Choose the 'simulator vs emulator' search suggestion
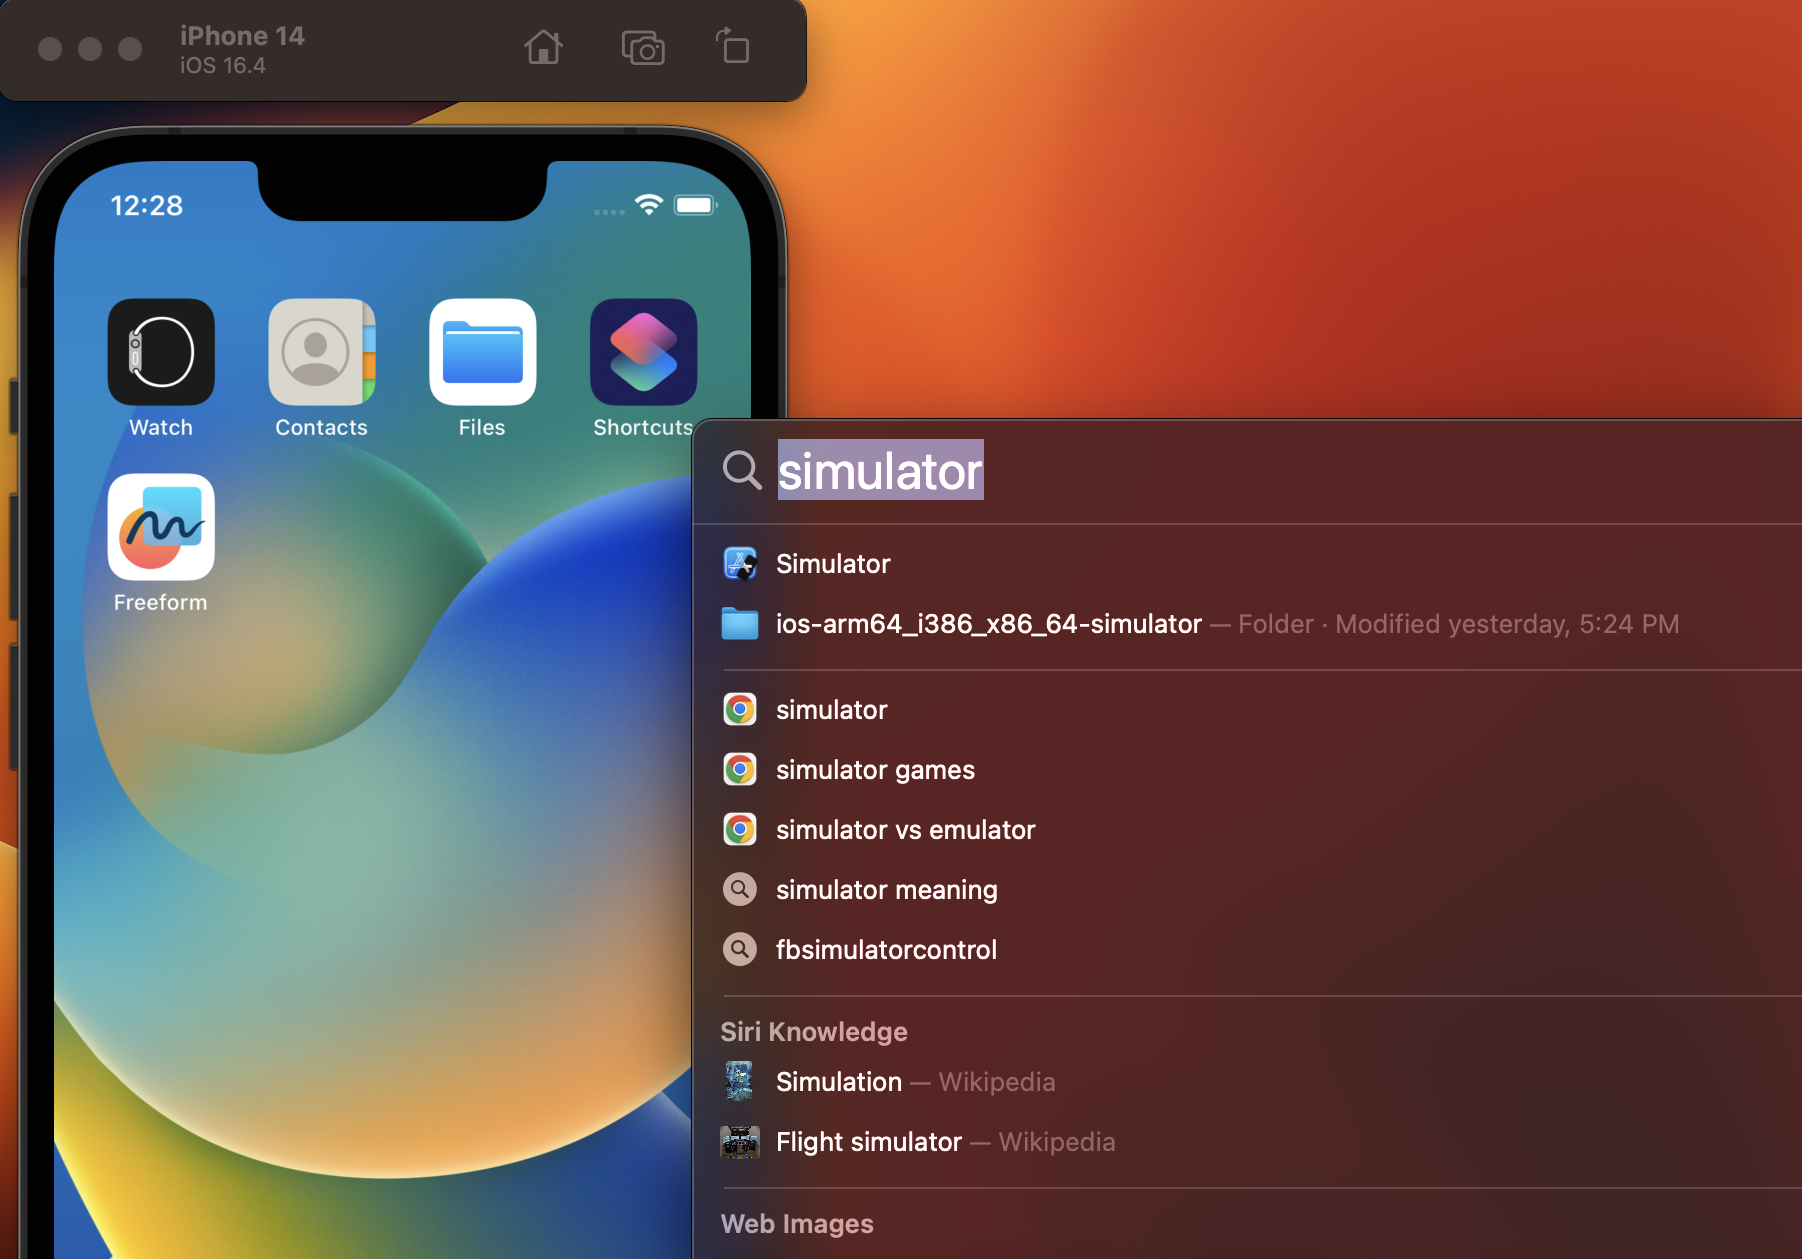Image resolution: width=1802 pixels, height=1259 pixels. (x=905, y=829)
